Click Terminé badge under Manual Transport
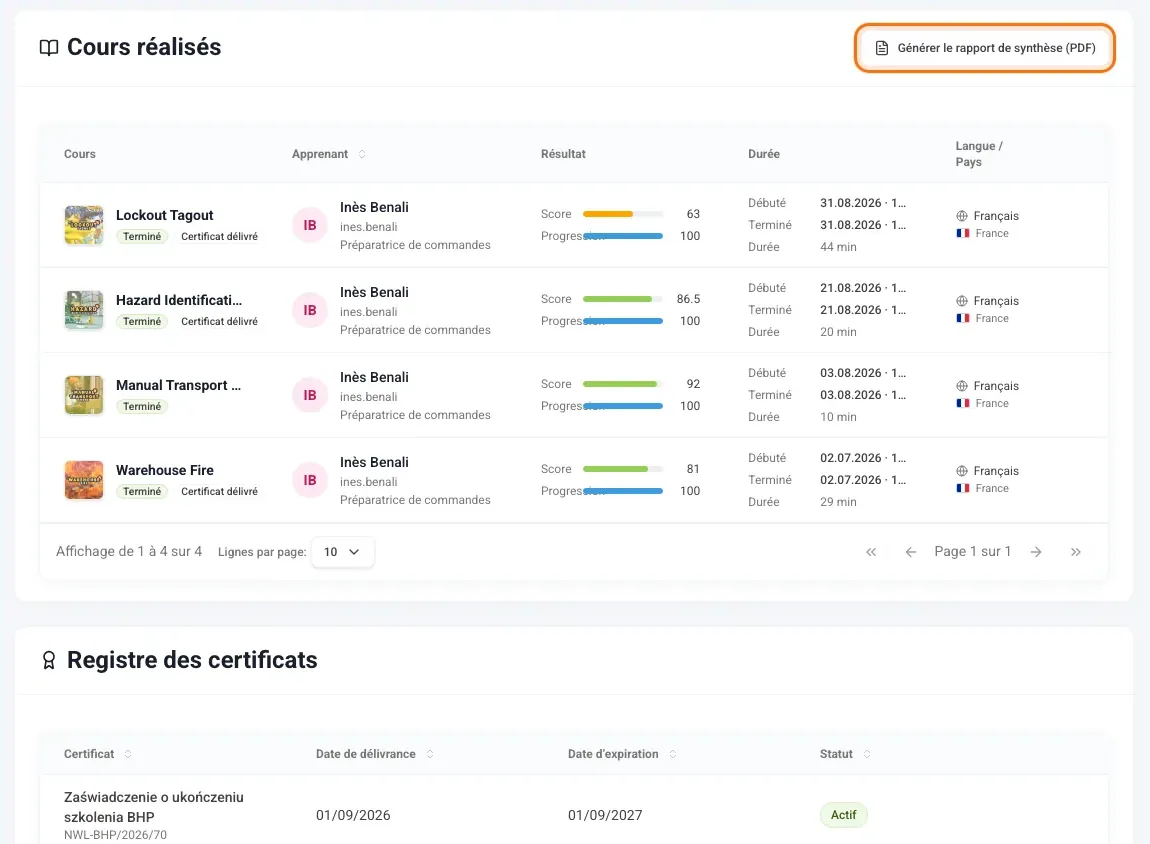This screenshot has width=1150, height=844. point(142,406)
